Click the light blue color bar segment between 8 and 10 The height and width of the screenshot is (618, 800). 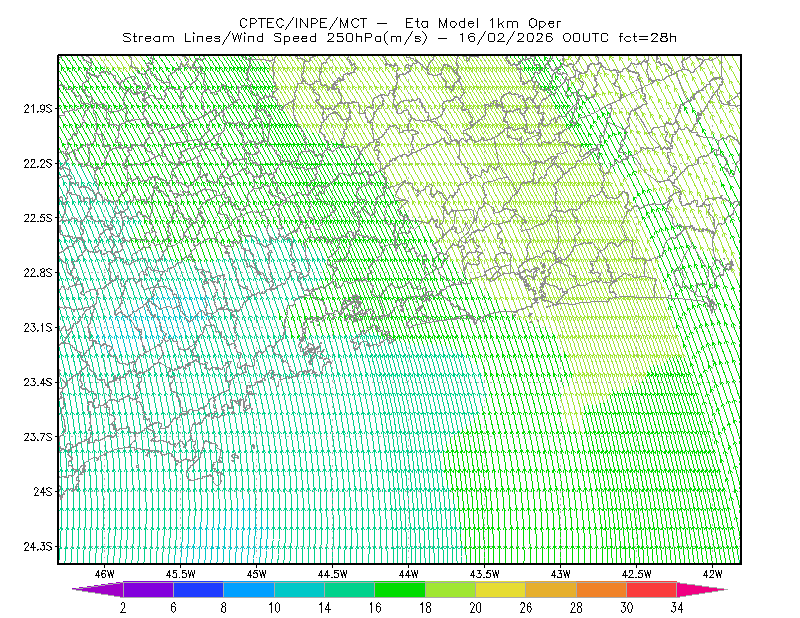[249, 589]
